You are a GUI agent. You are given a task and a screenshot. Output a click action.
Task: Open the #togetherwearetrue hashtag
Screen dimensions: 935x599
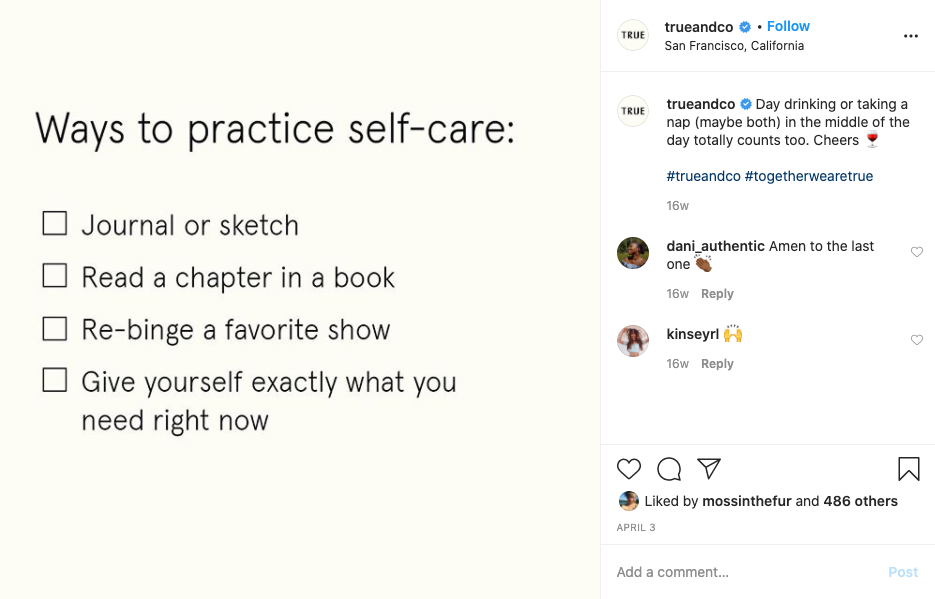click(809, 176)
